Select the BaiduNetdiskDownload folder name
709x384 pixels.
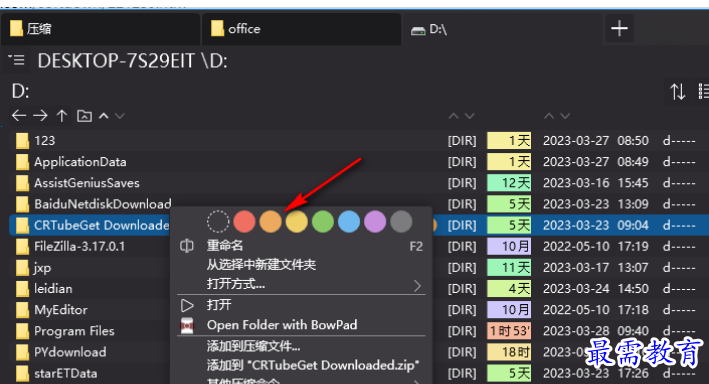pyautogui.click(x=103, y=204)
